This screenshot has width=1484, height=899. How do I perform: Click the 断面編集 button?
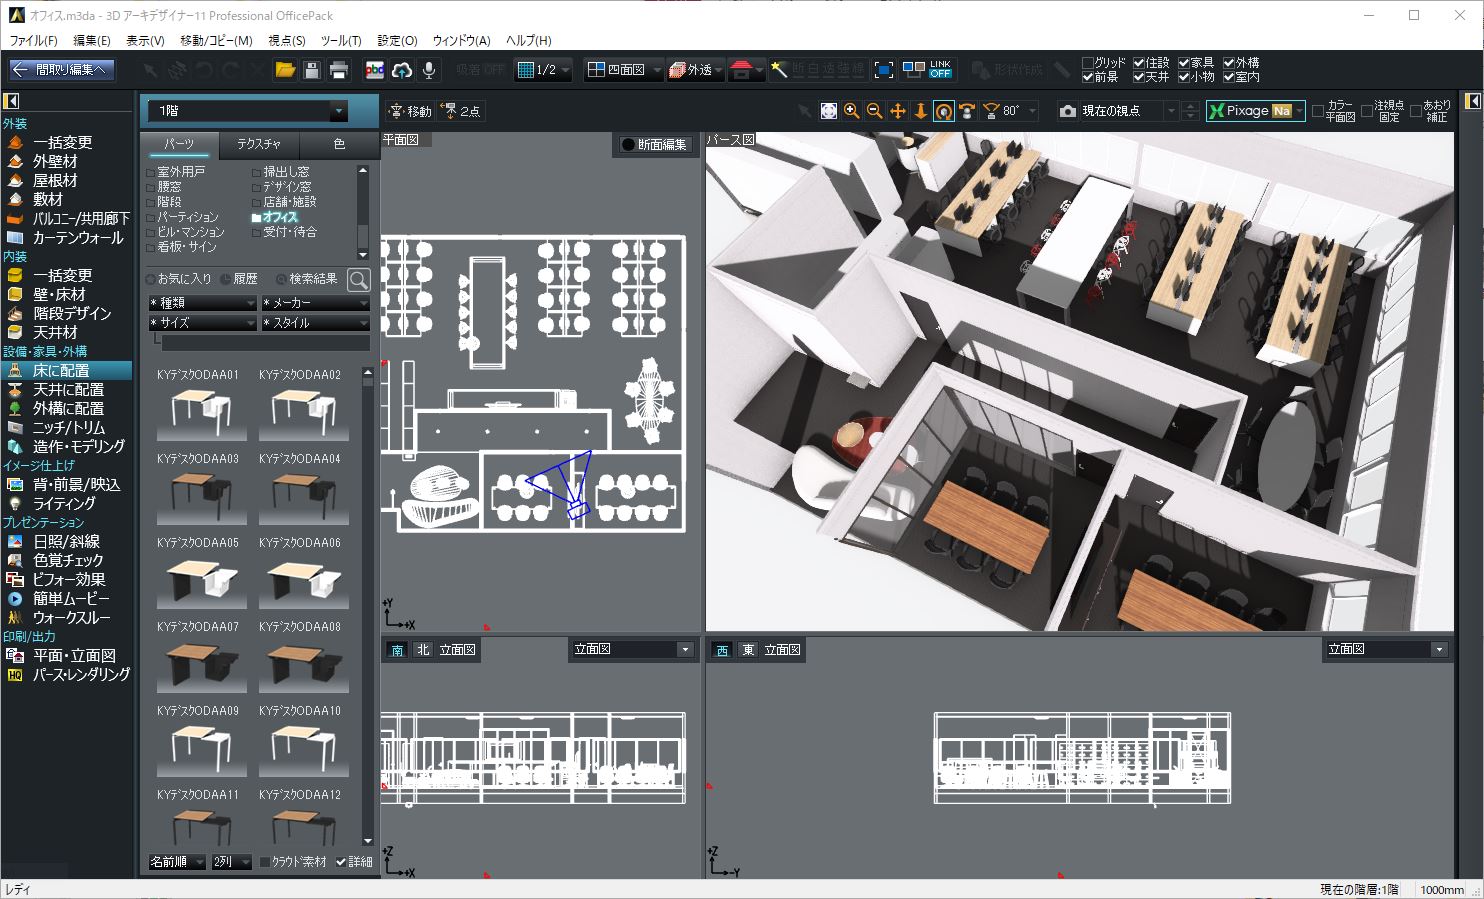click(x=654, y=145)
